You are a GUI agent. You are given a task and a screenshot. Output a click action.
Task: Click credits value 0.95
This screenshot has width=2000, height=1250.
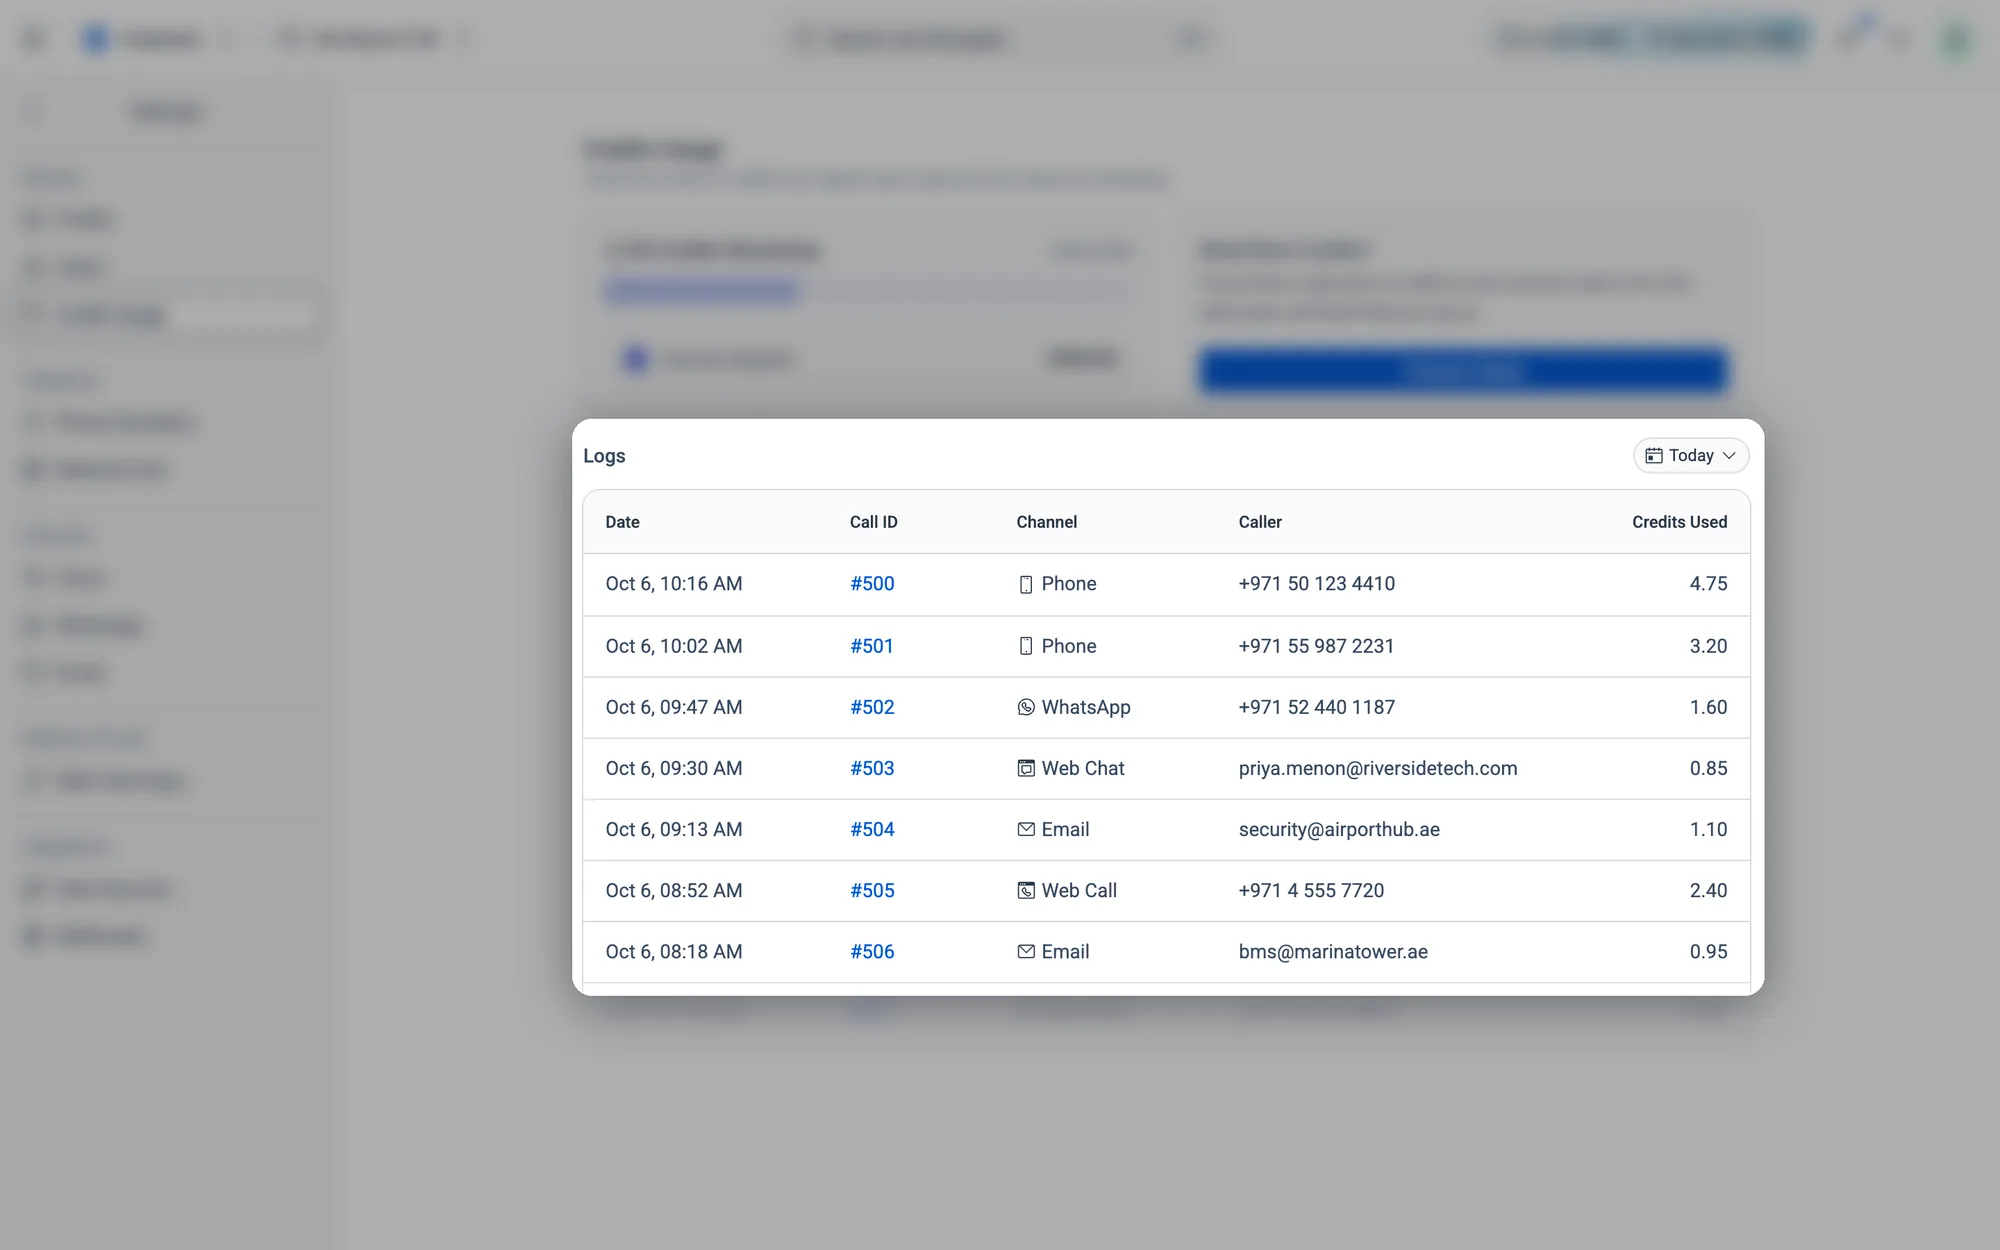[x=1708, y=951]
